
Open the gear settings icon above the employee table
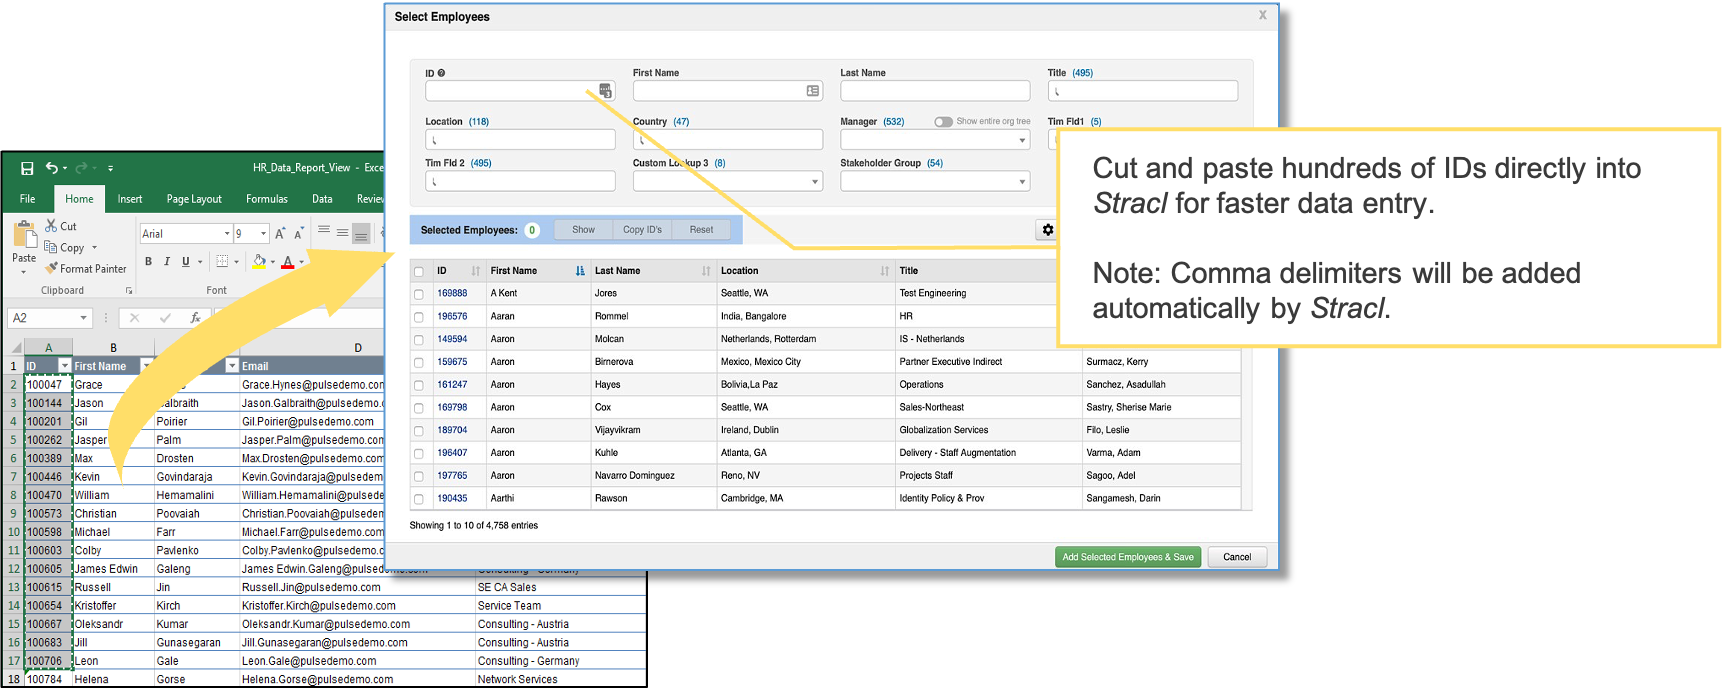coord(1047,230)
